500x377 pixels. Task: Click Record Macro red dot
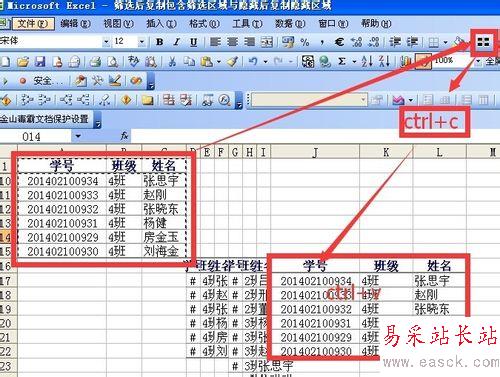tap(22, 81)
